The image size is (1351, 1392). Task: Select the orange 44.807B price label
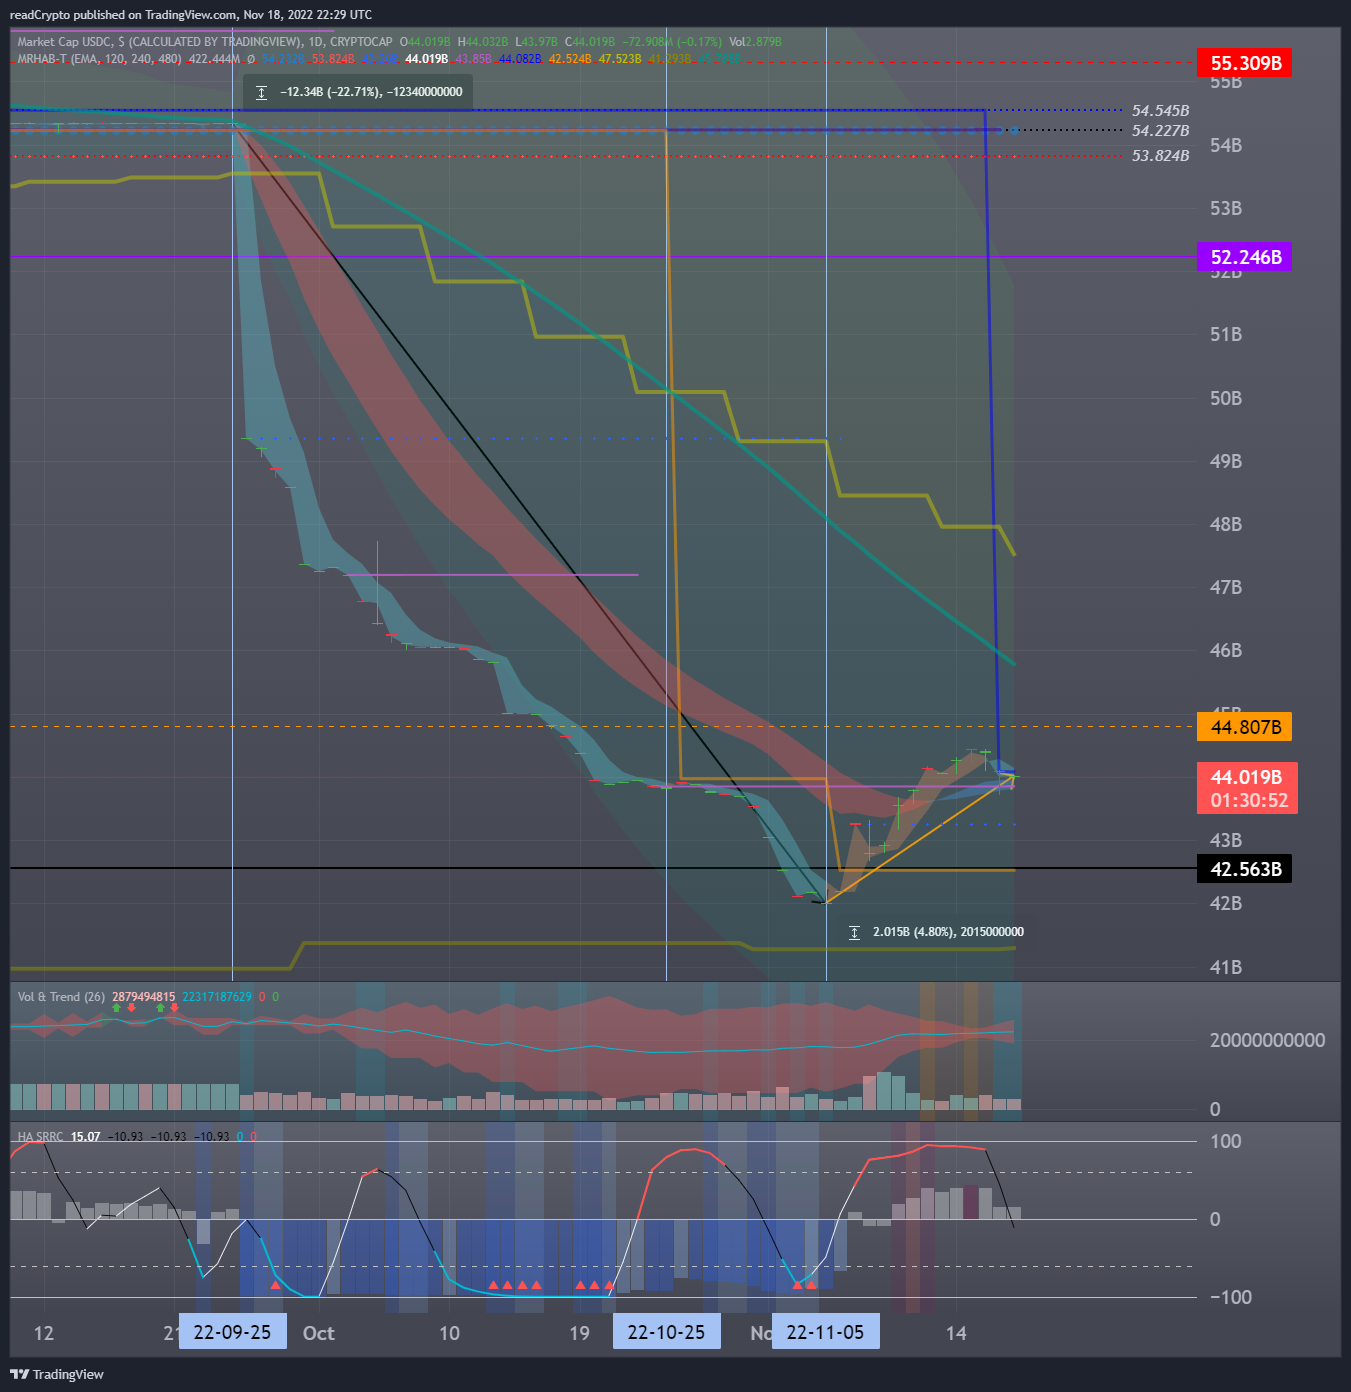click(x=1245, y=727)
